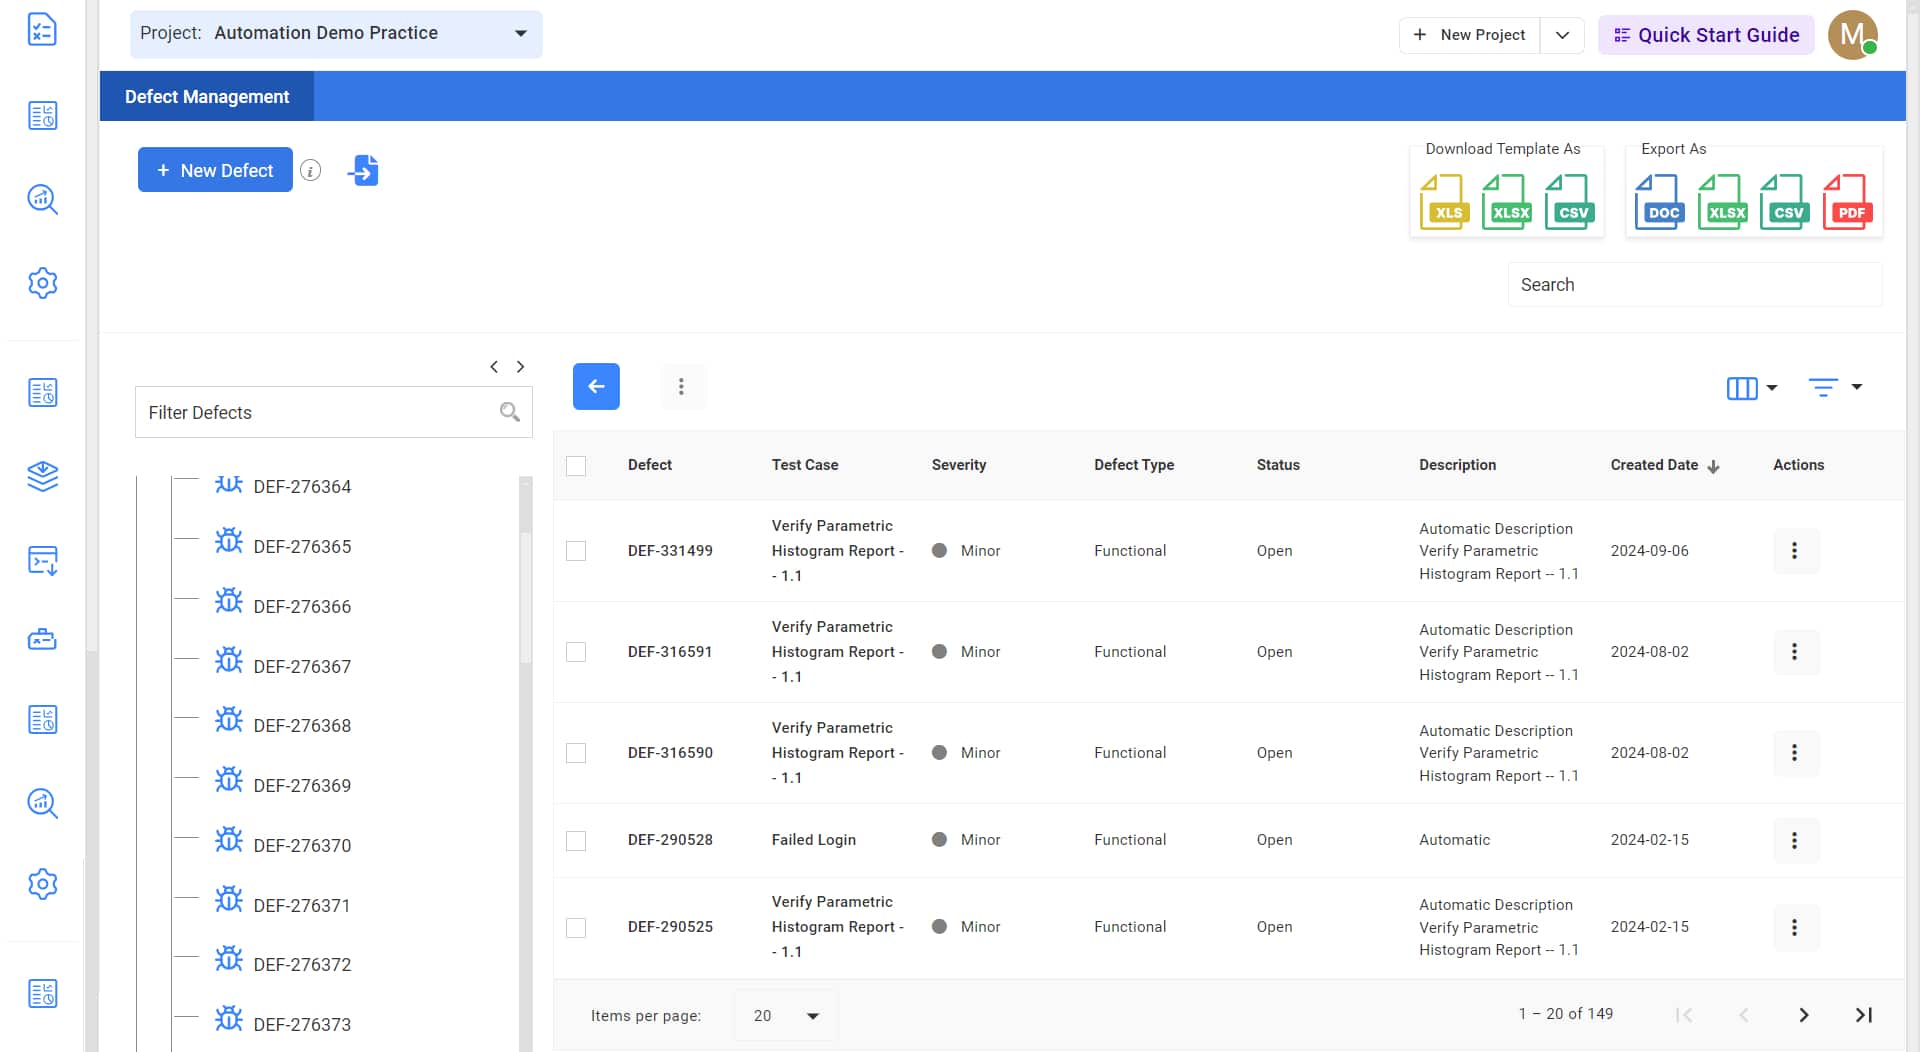
Task: Export defects as PDF
Action: pyautogui.click(x=1847, y=201)
